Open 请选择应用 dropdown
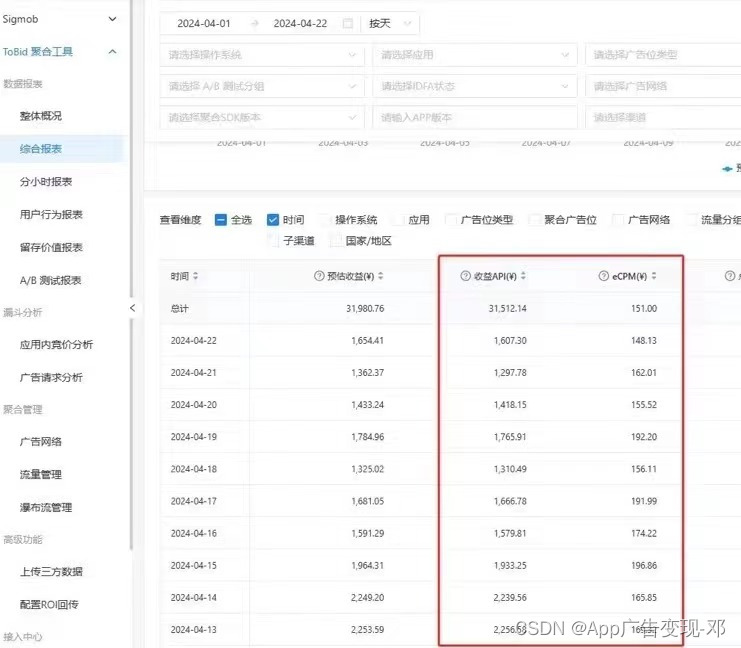 point(474,55)
